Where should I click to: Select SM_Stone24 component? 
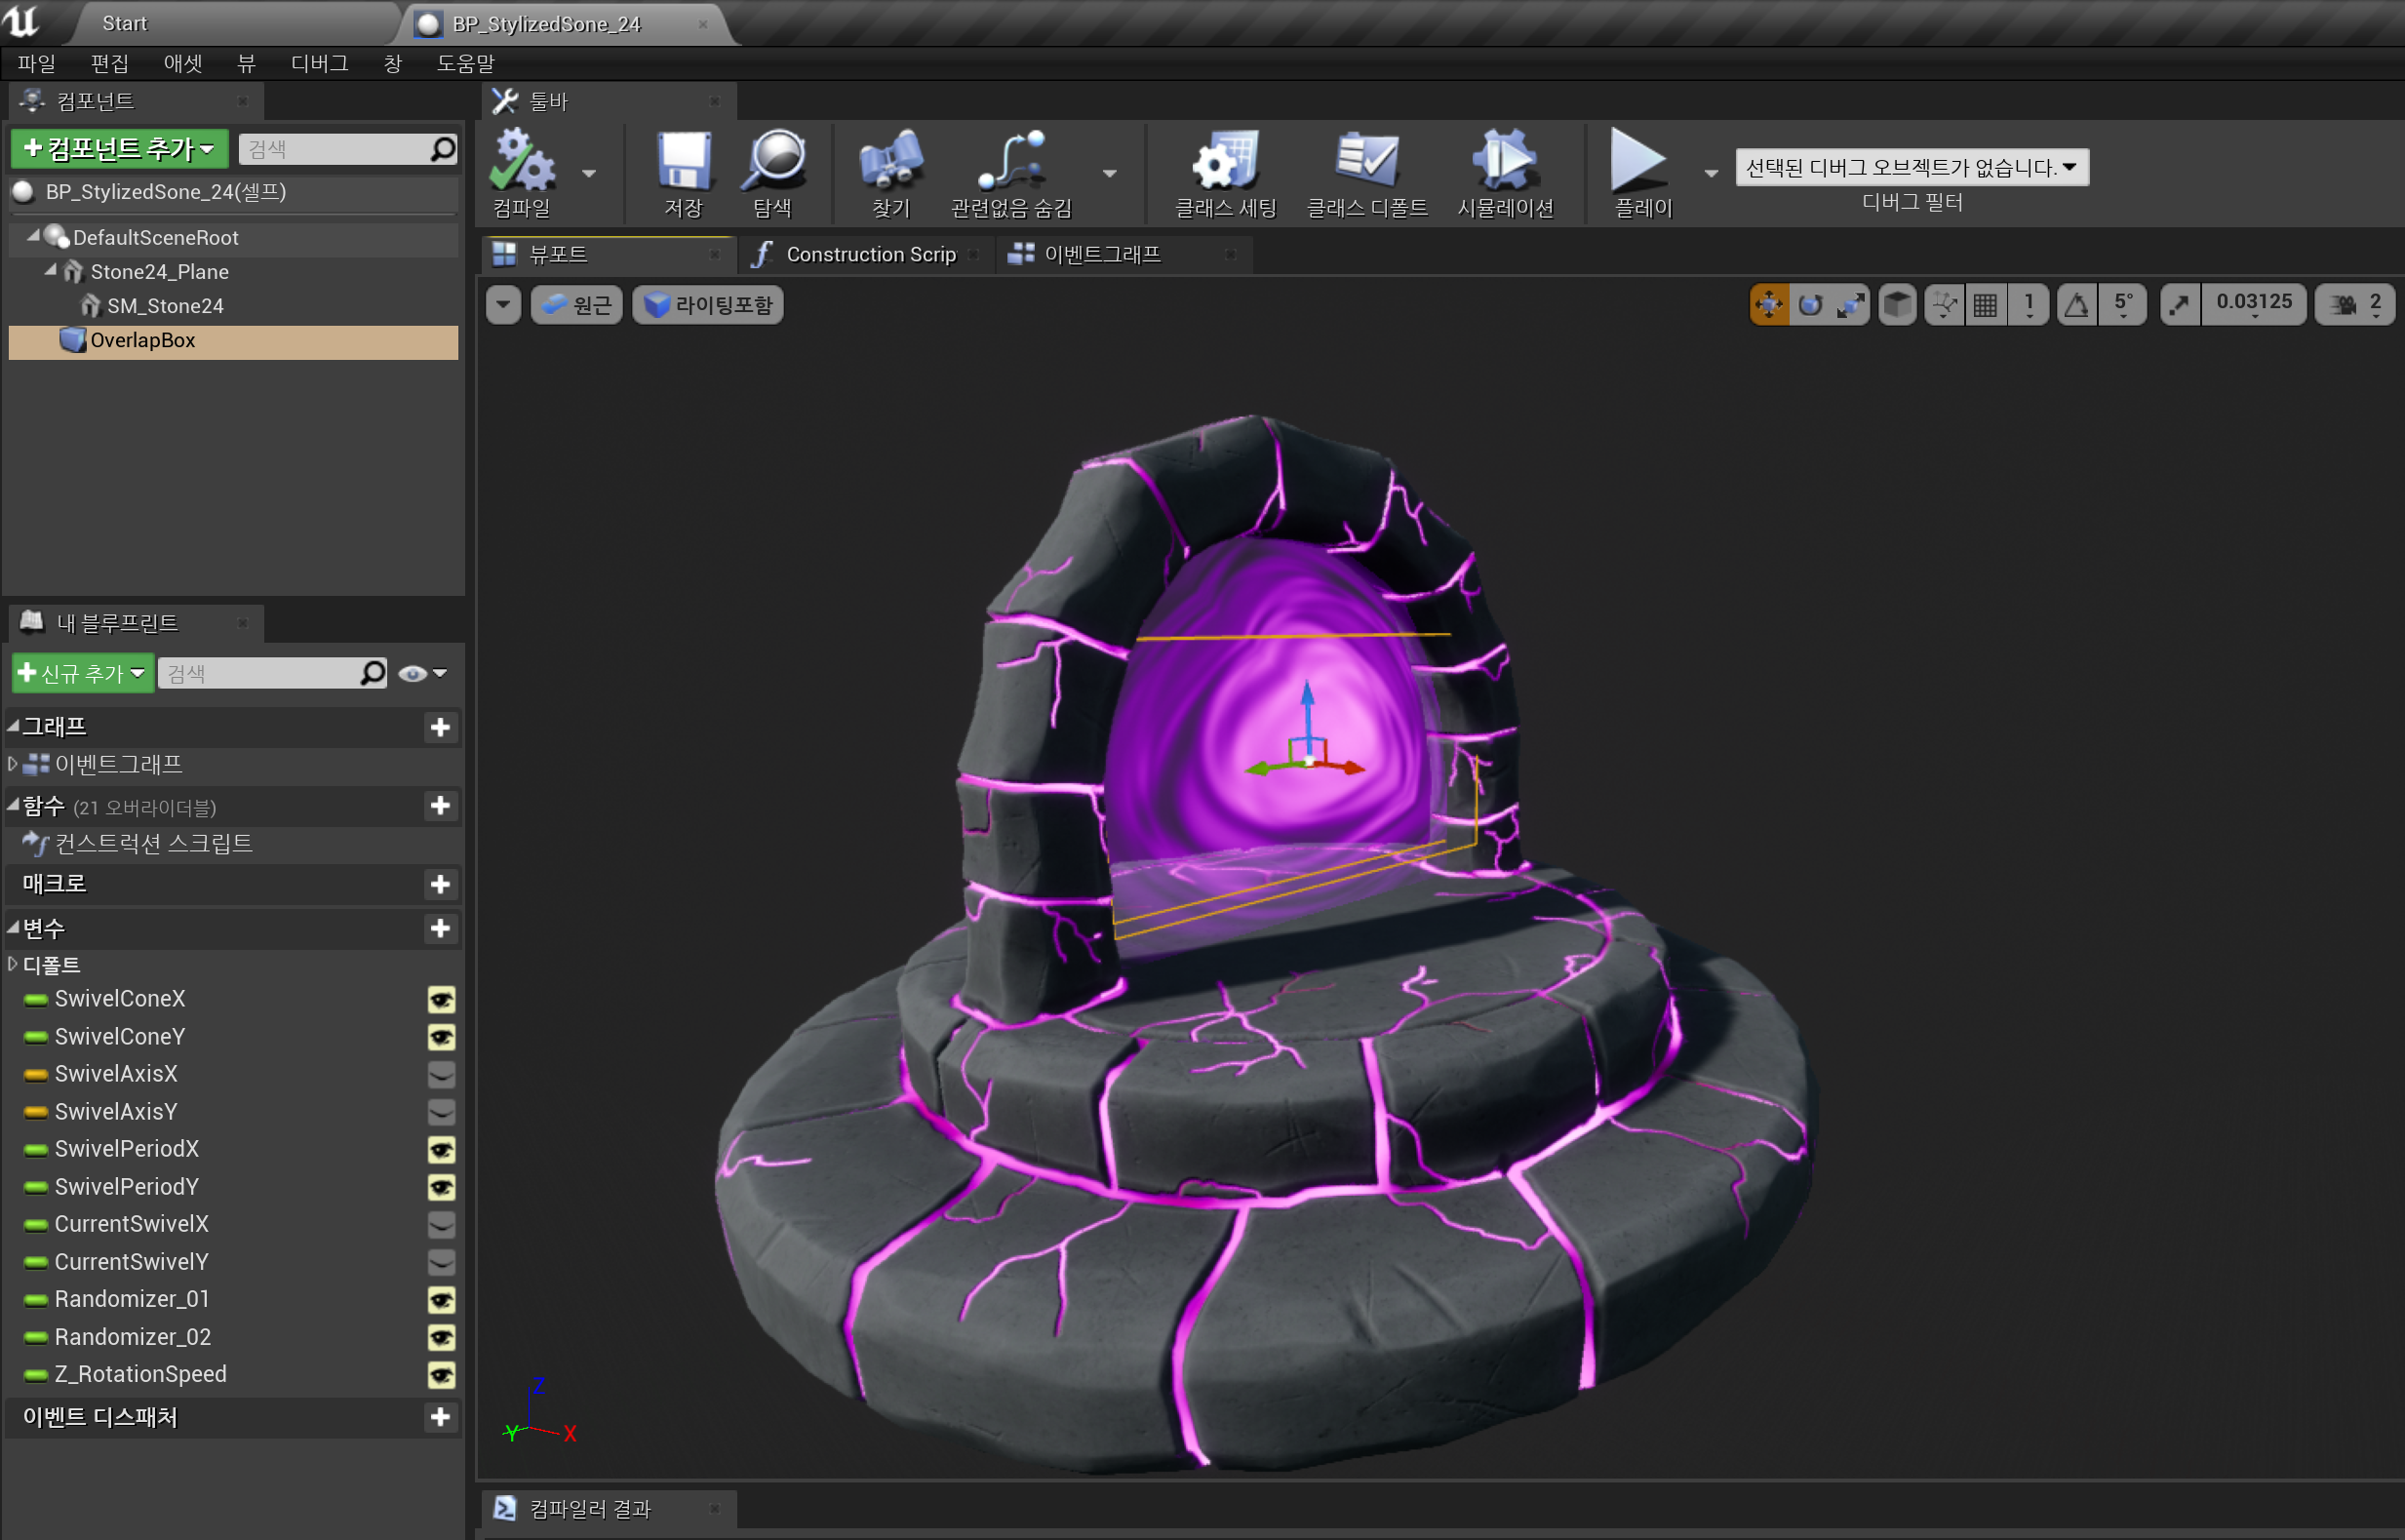(x=165, y=306)
